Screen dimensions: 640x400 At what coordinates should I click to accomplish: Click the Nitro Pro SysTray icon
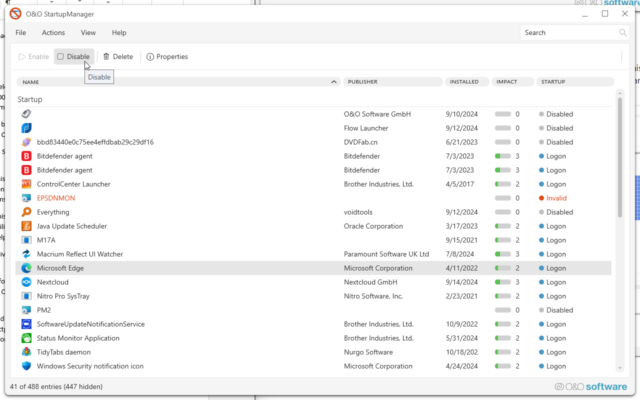click(27, 296)
